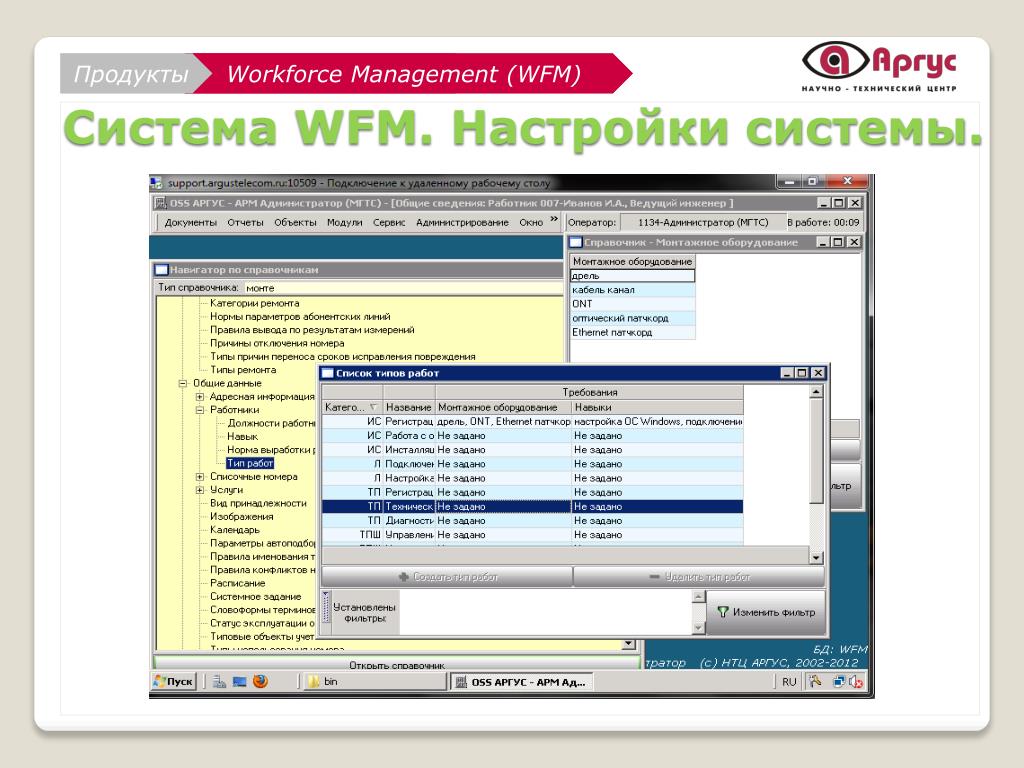Open the Пуск start button
Image resolution: width=1024 pixels, height=768 pixels.
[x=174, y=682]
